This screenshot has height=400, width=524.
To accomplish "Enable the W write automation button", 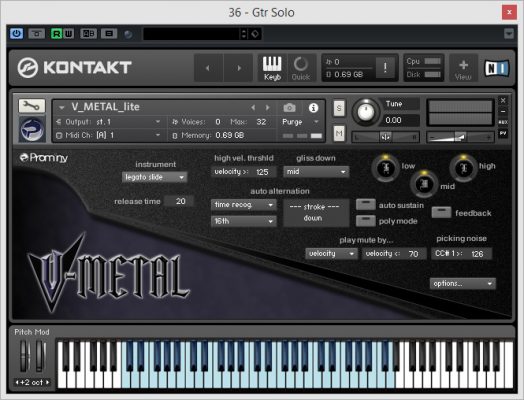I will click(68, 34).
